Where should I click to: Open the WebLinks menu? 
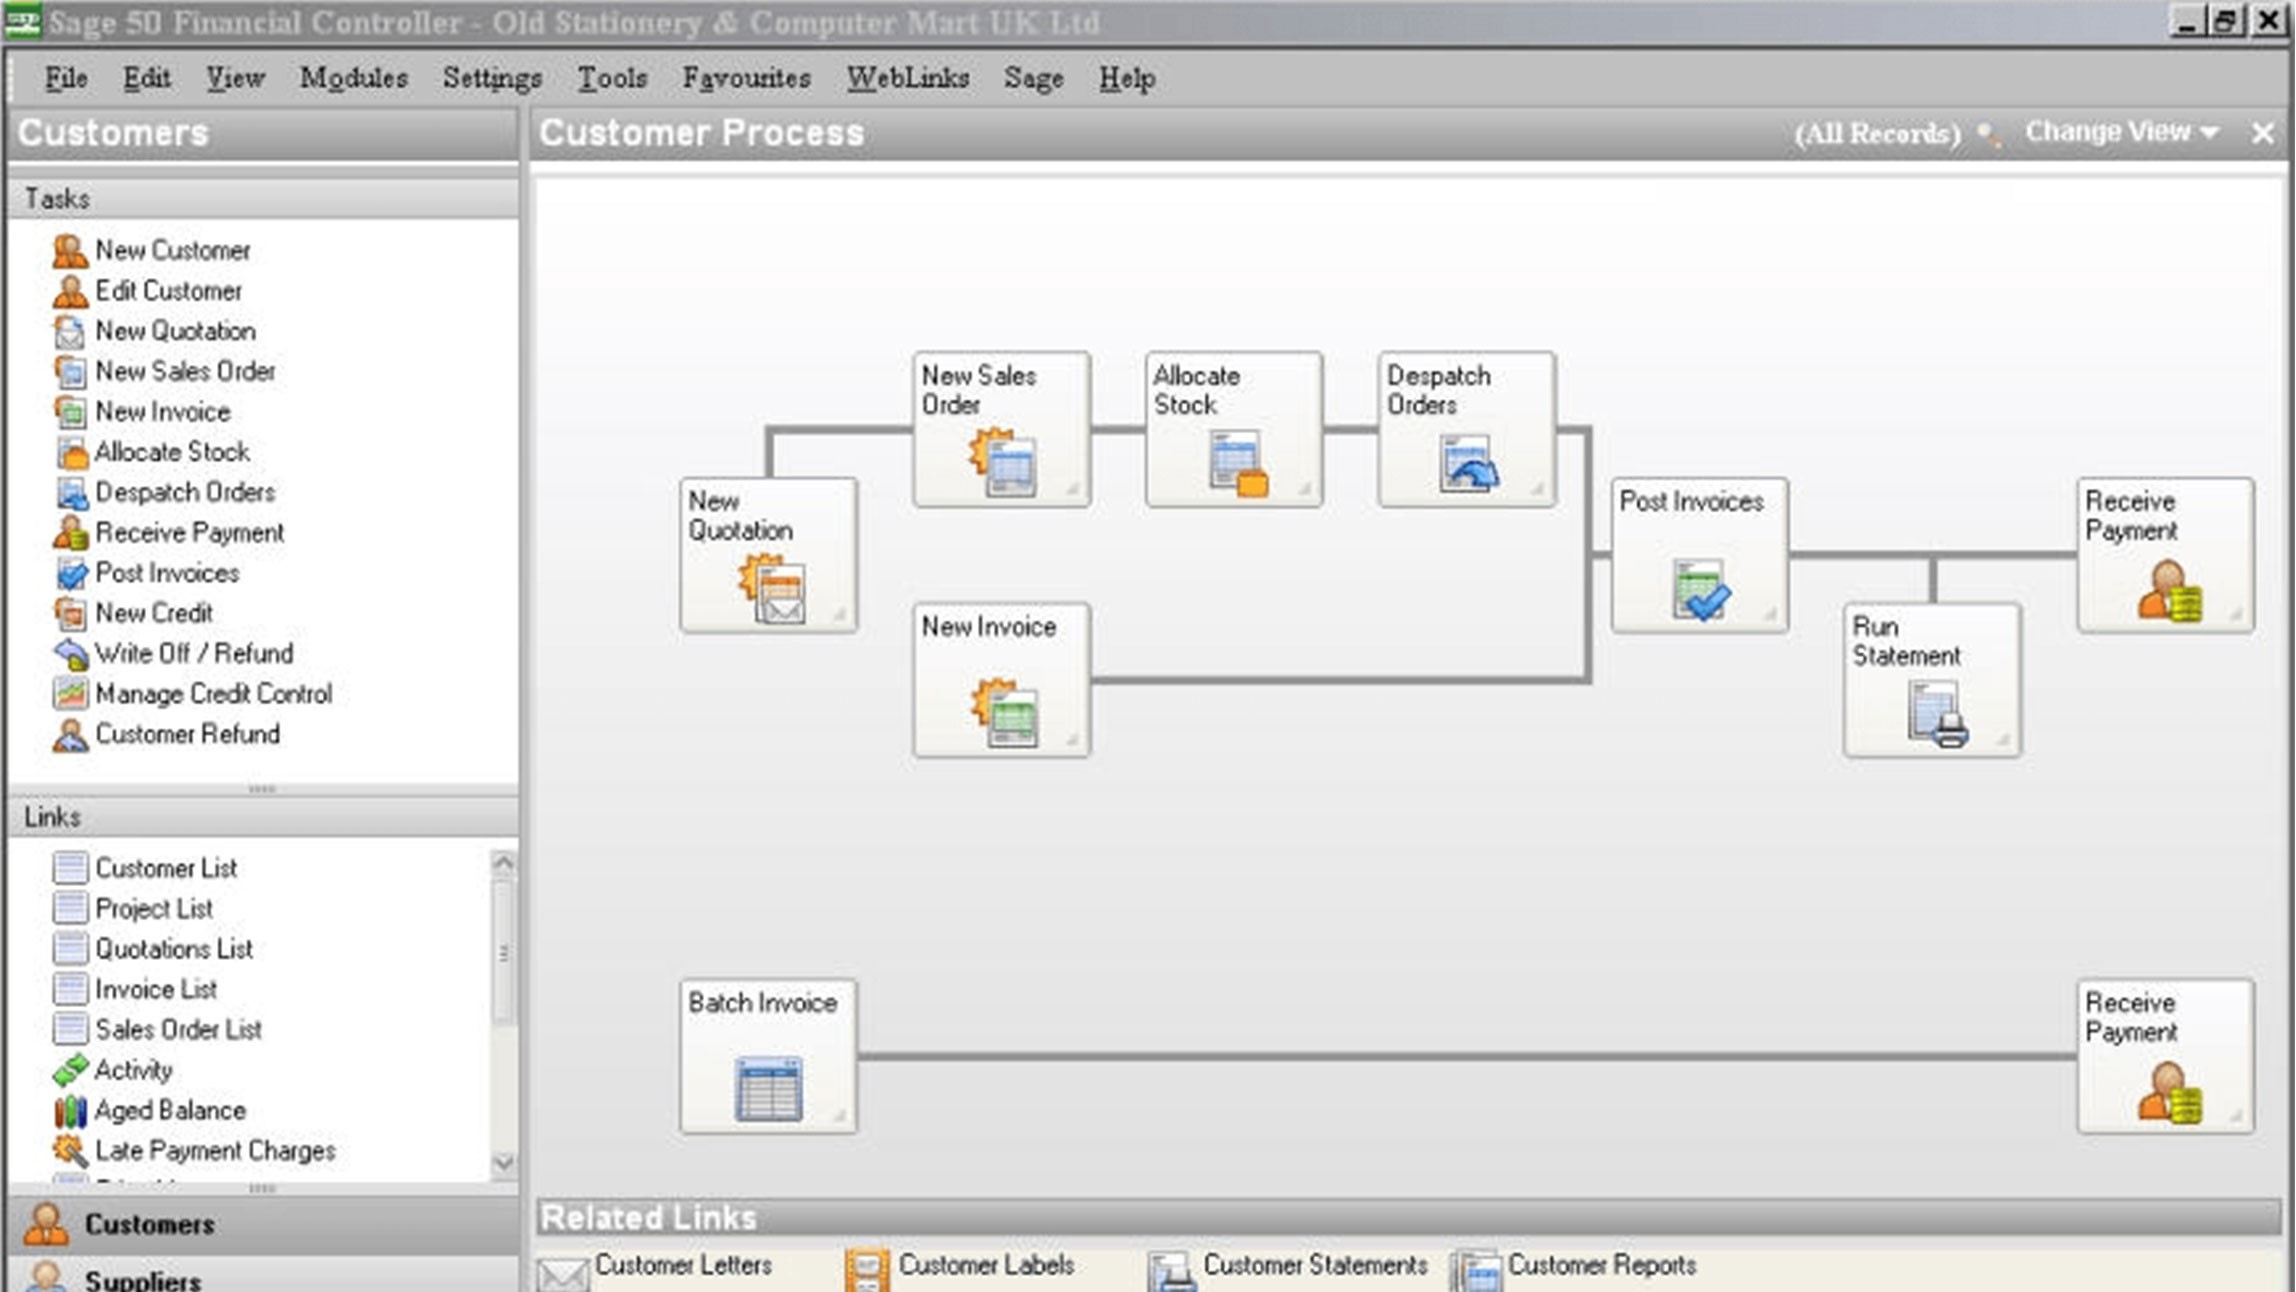tap(908, 78)
